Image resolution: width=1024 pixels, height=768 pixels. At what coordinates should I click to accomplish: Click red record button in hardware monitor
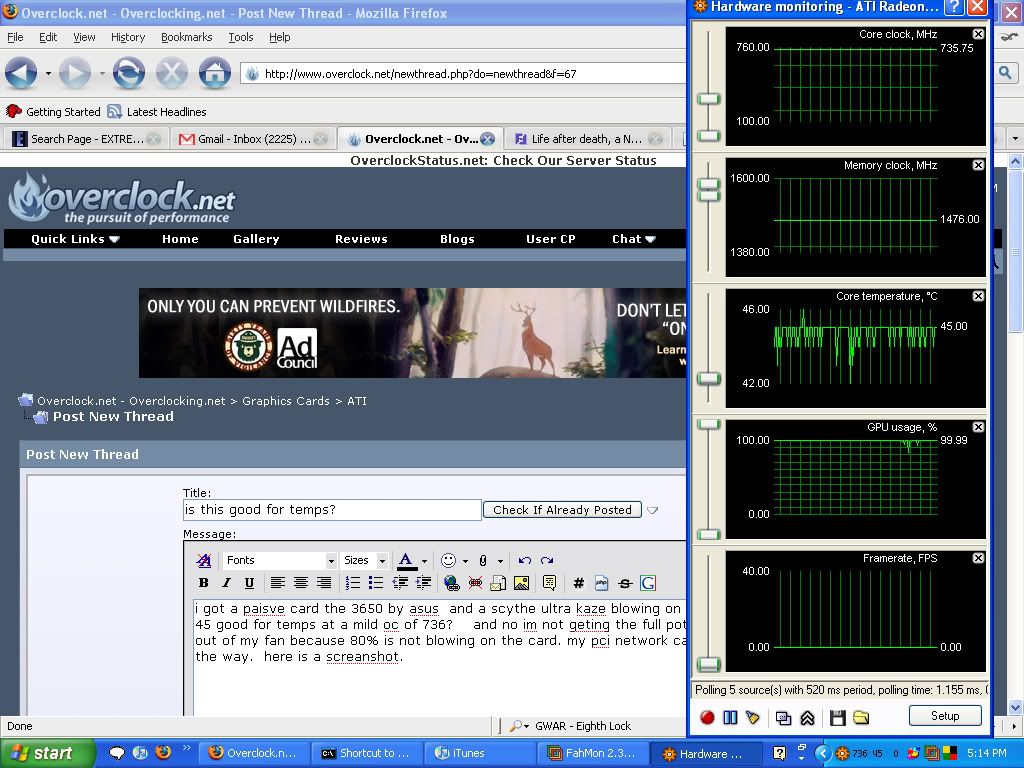[707, 717]
